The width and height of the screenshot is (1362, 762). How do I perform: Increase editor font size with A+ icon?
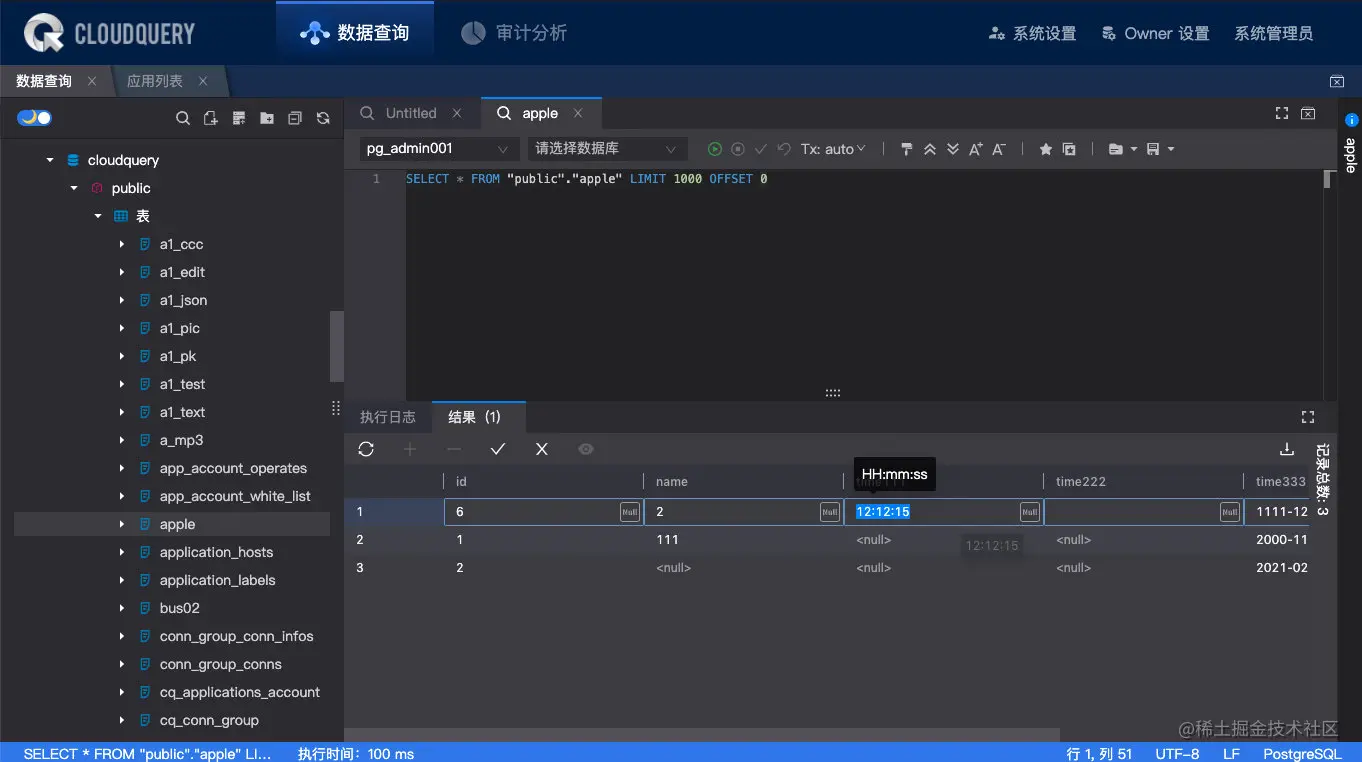pos(976,149)
